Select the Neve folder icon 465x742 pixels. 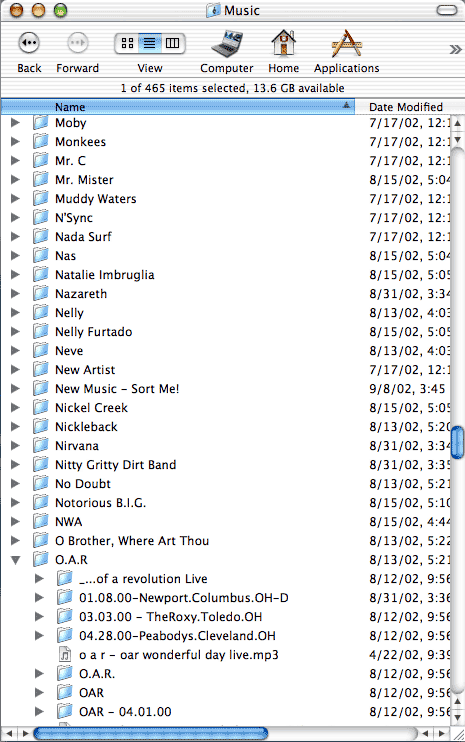coord(41,350)
